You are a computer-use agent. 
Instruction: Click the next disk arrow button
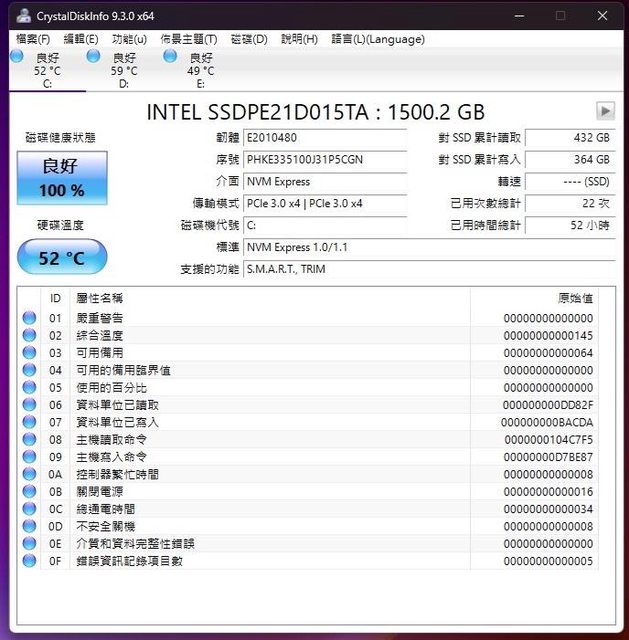605,111
